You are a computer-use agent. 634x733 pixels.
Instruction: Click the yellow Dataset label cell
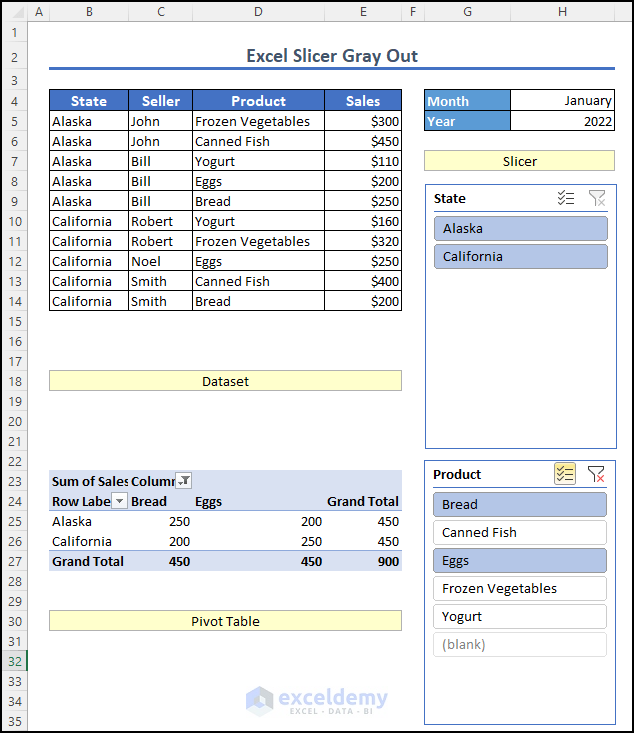(225, 381)
